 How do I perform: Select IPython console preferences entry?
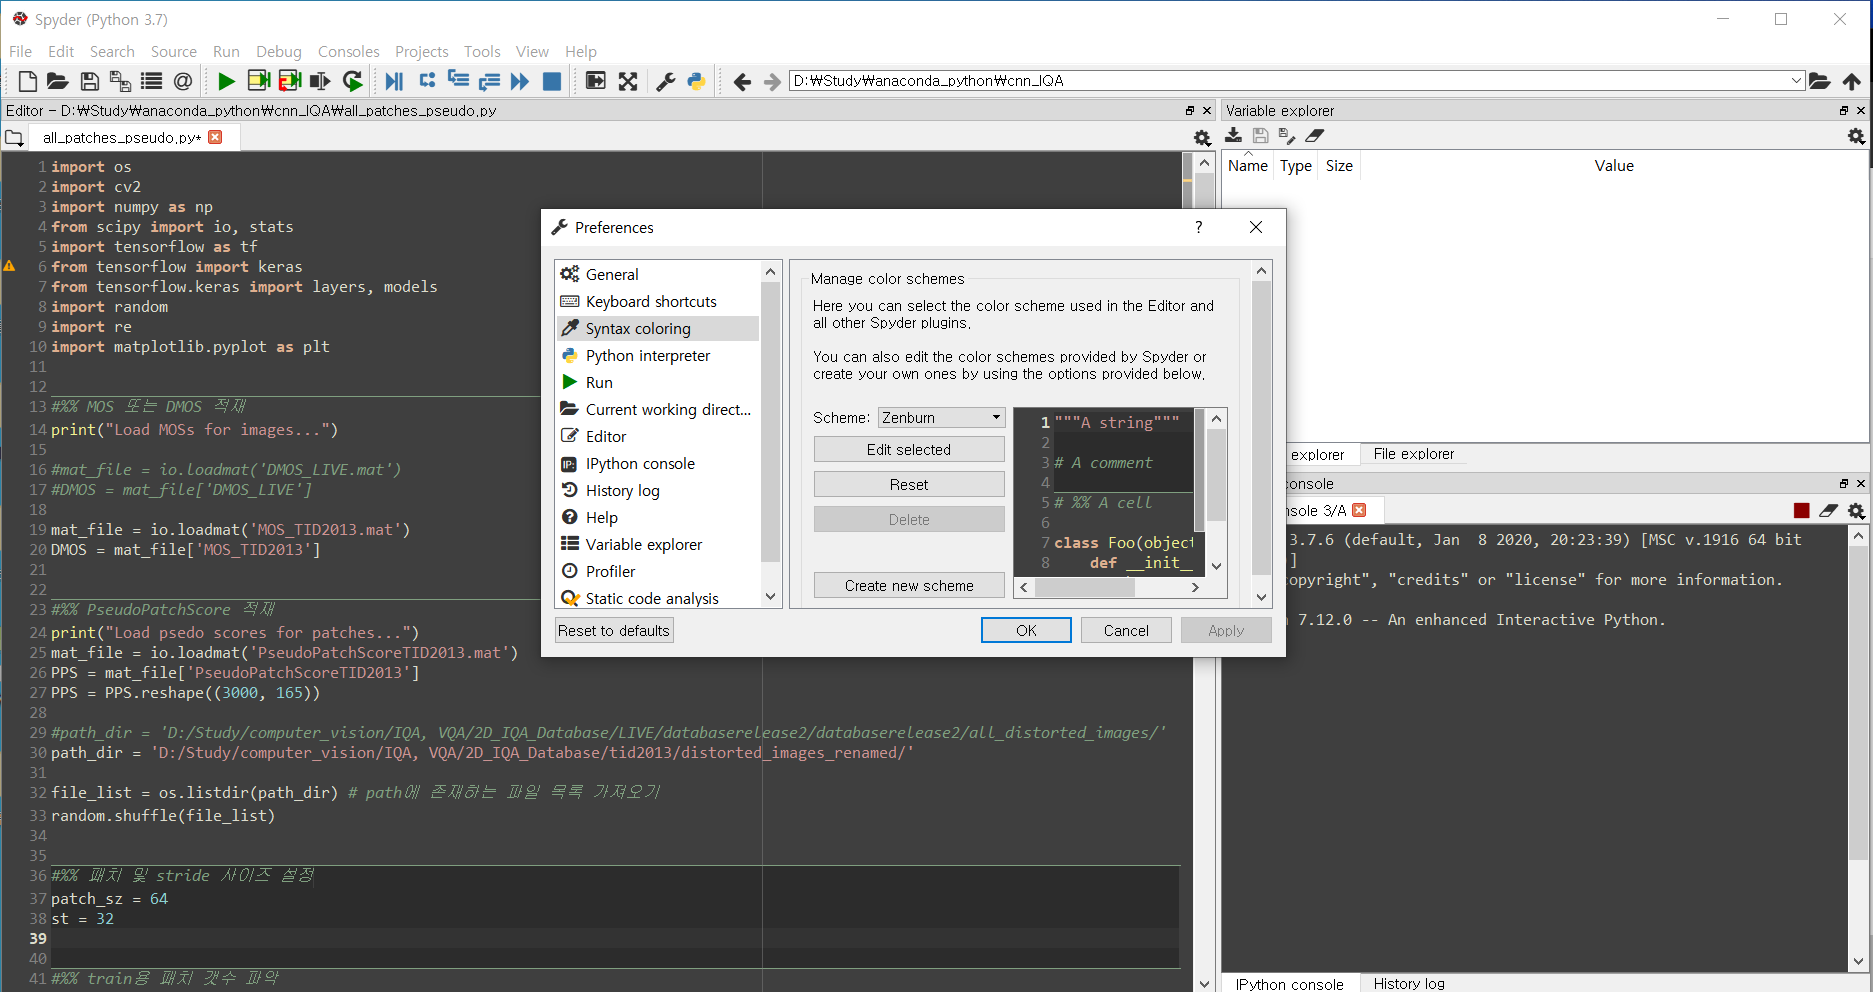click(x=657, y=463)
